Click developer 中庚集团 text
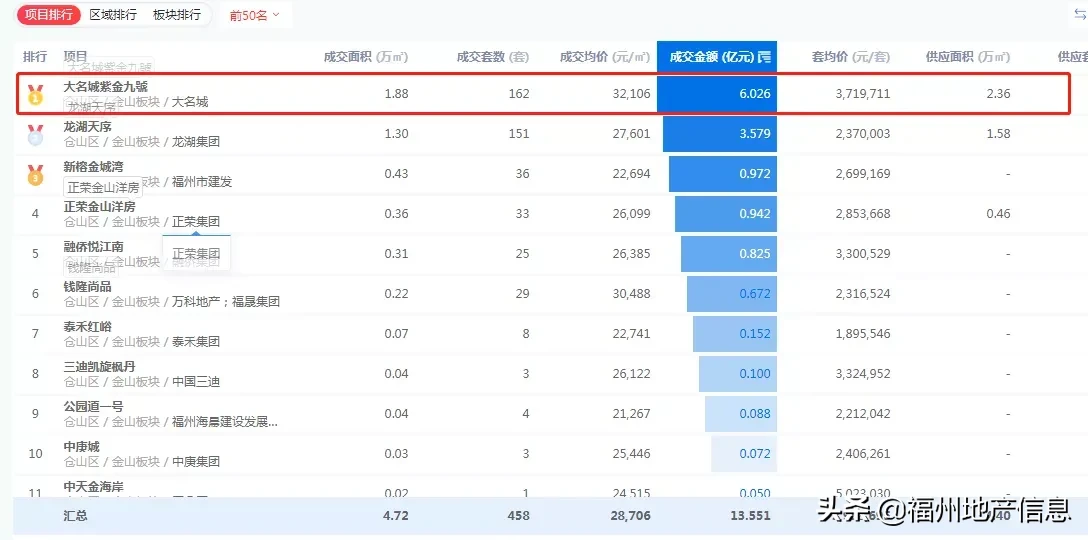Image resolution: width=1088 pixels, height=540 pixels. 196,462
